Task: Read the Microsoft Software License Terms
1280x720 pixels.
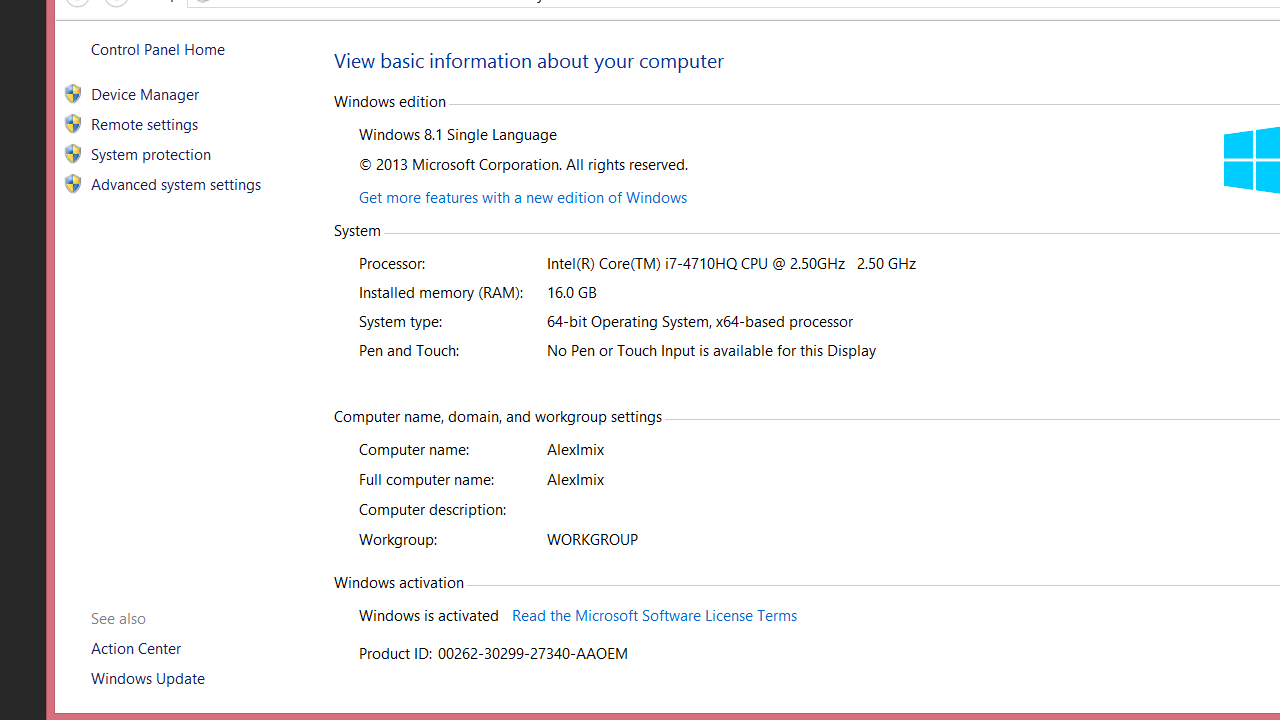Action: tap(654, 616)
